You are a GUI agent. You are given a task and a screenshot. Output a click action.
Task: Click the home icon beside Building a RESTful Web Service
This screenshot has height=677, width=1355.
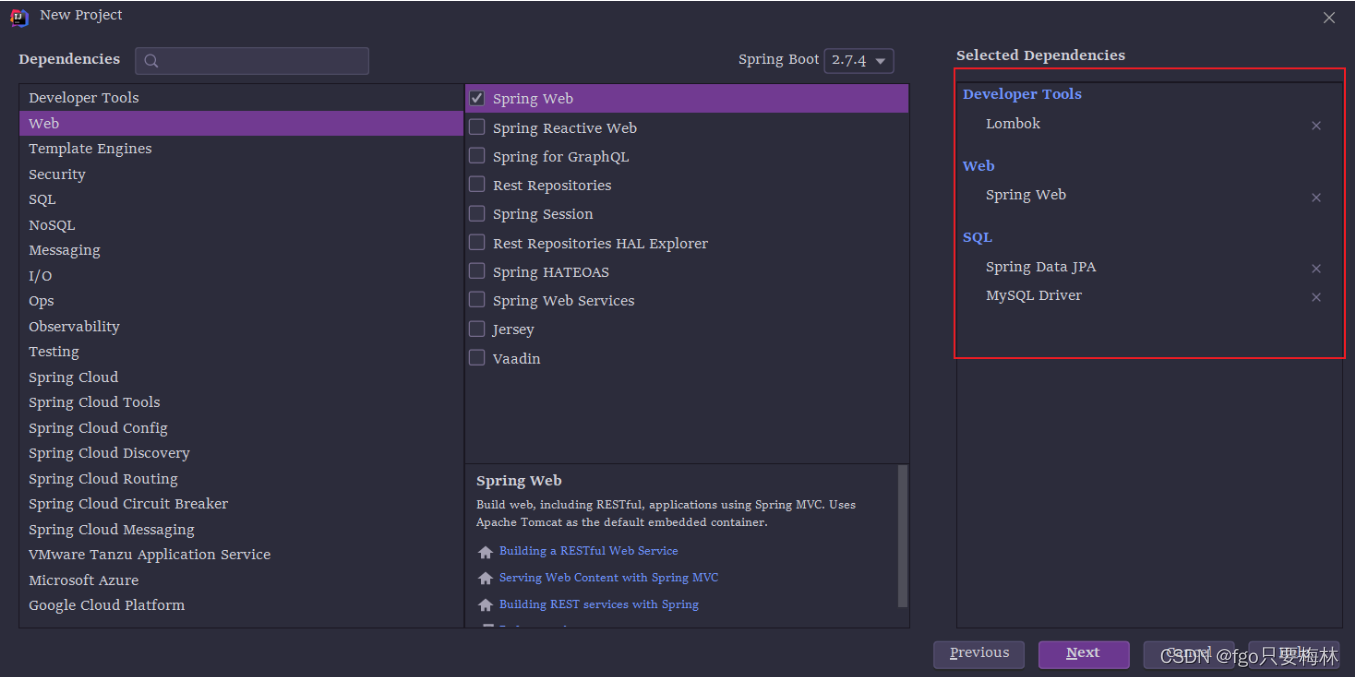[x=485, y=552]
